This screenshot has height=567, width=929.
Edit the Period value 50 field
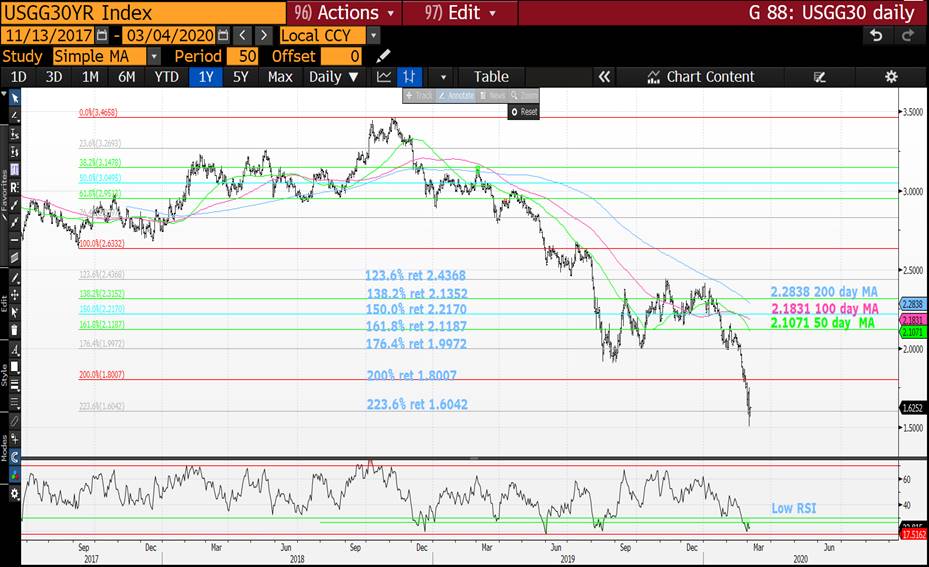coord(241,56)
